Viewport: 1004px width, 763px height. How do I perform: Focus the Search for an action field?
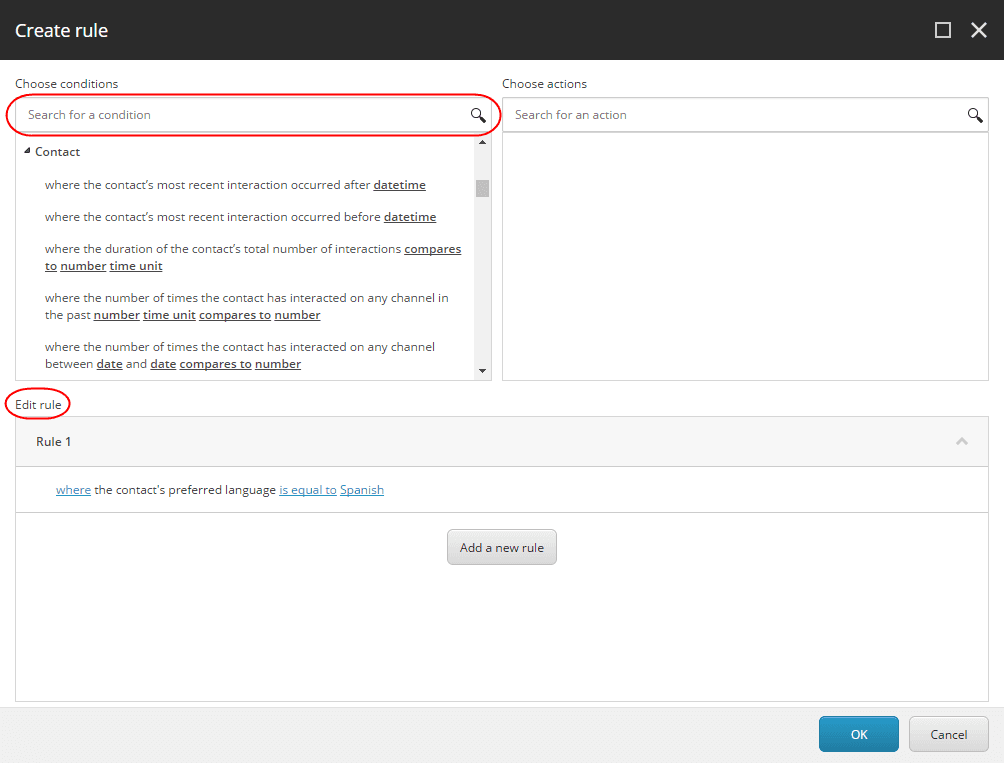click(745, 115)
